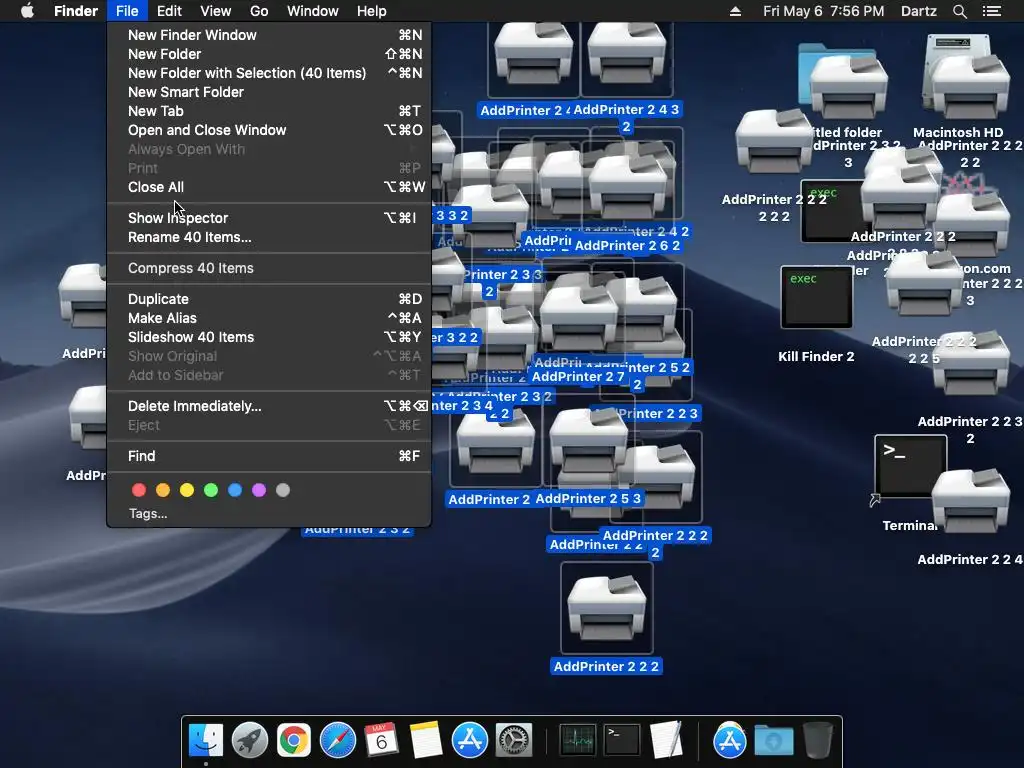Click the eject icon in menu bar

pos(735,11)
